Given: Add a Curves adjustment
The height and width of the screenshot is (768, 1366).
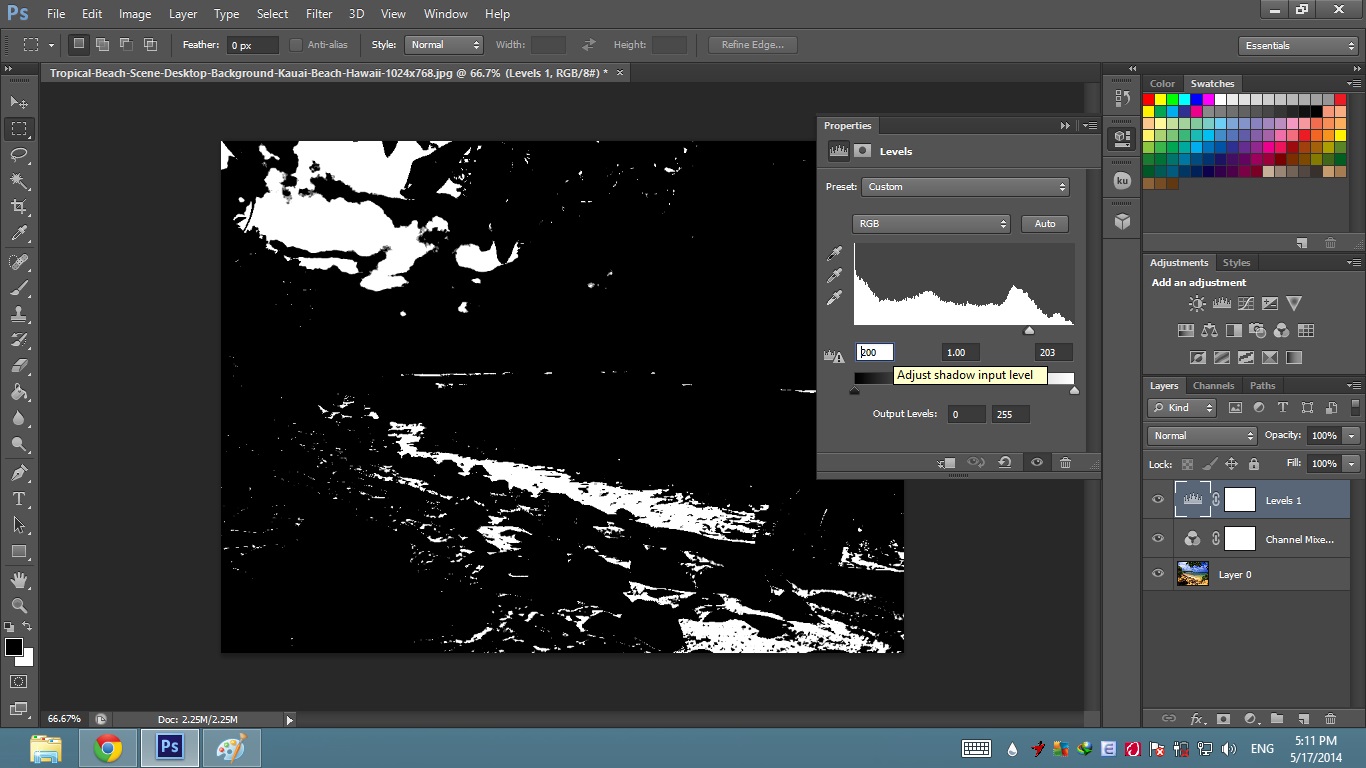Looking at the screenshot, I should (x=1245, y=304).
